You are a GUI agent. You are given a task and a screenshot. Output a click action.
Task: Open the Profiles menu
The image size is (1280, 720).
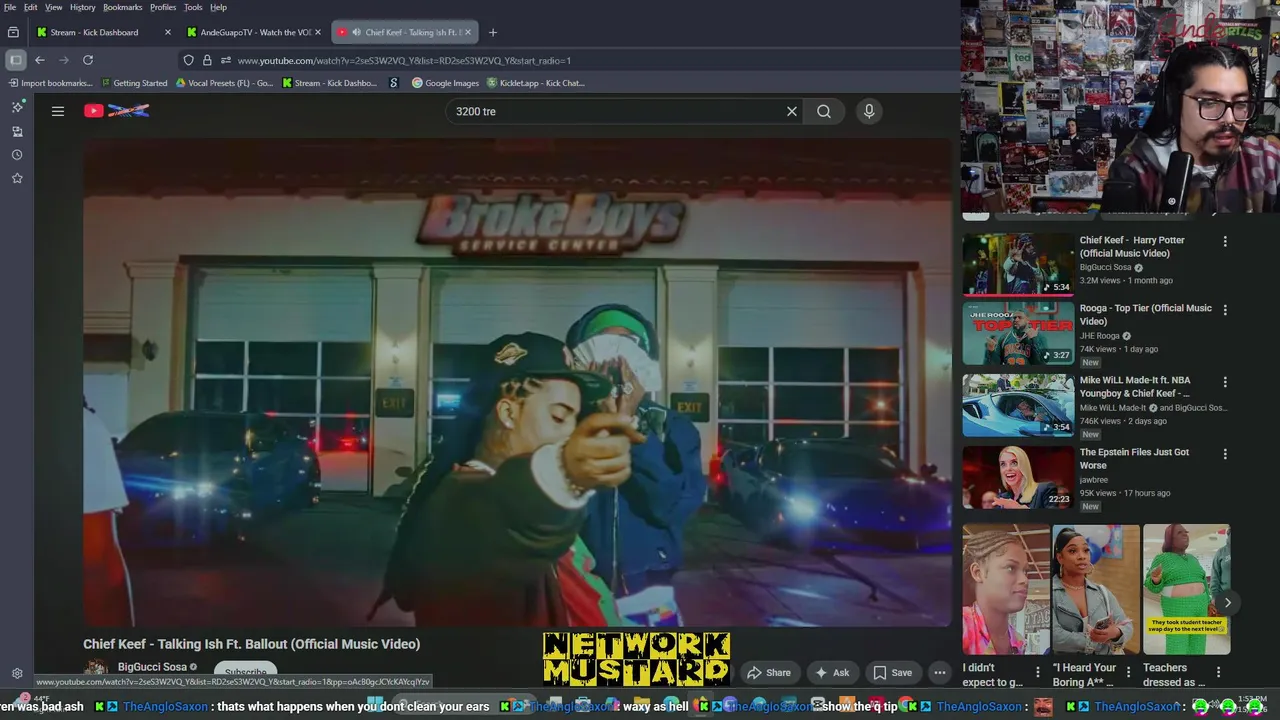click(x=163, y=7)
